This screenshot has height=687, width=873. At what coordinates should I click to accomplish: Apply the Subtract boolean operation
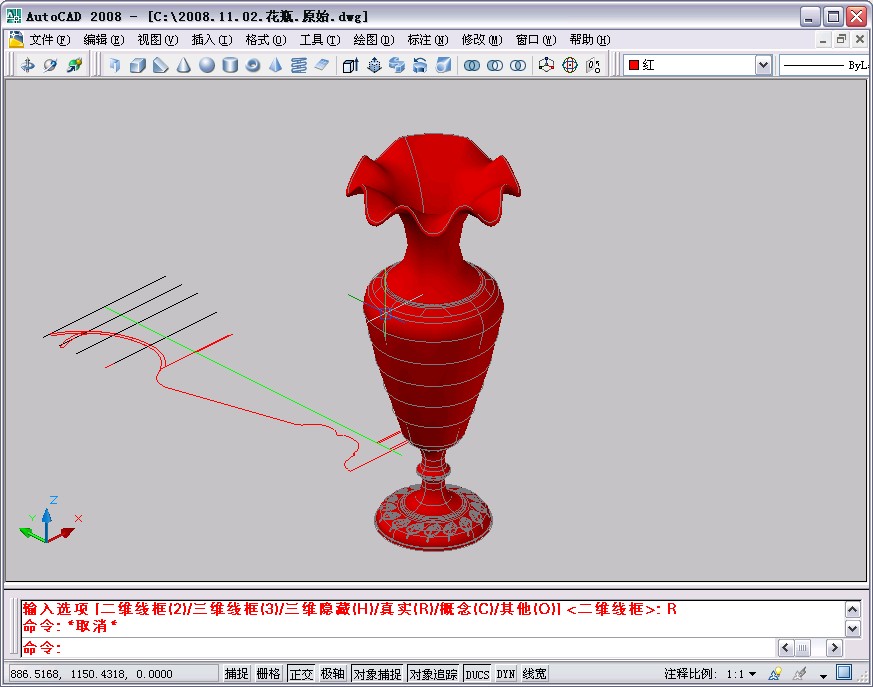(495, 65)
